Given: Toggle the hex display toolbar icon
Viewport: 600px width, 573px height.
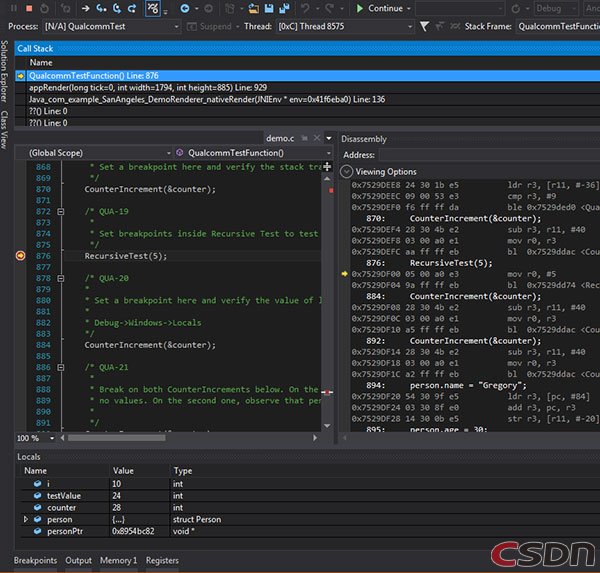Looking at the screenshot, I should (152, 8).
